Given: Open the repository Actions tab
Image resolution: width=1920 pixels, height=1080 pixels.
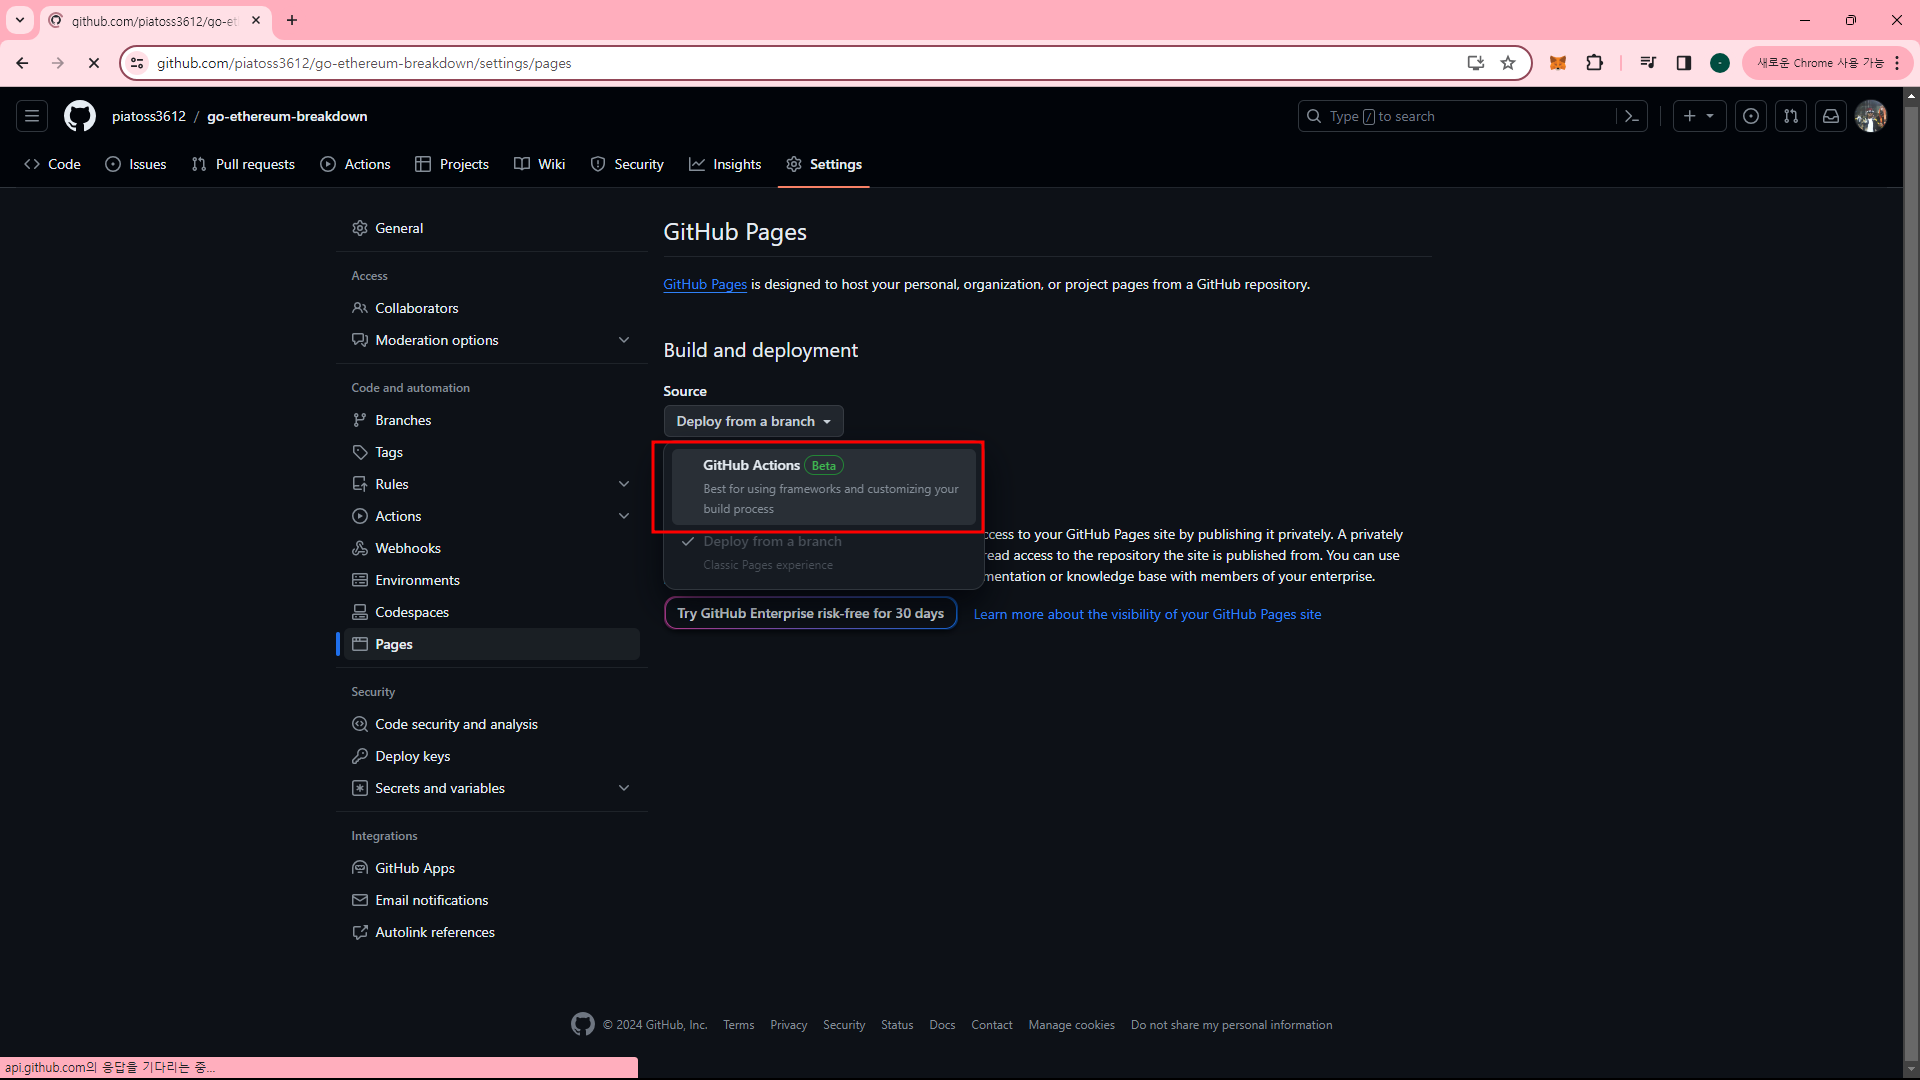Looking at the screenshot, I should [x=355, y=164].
